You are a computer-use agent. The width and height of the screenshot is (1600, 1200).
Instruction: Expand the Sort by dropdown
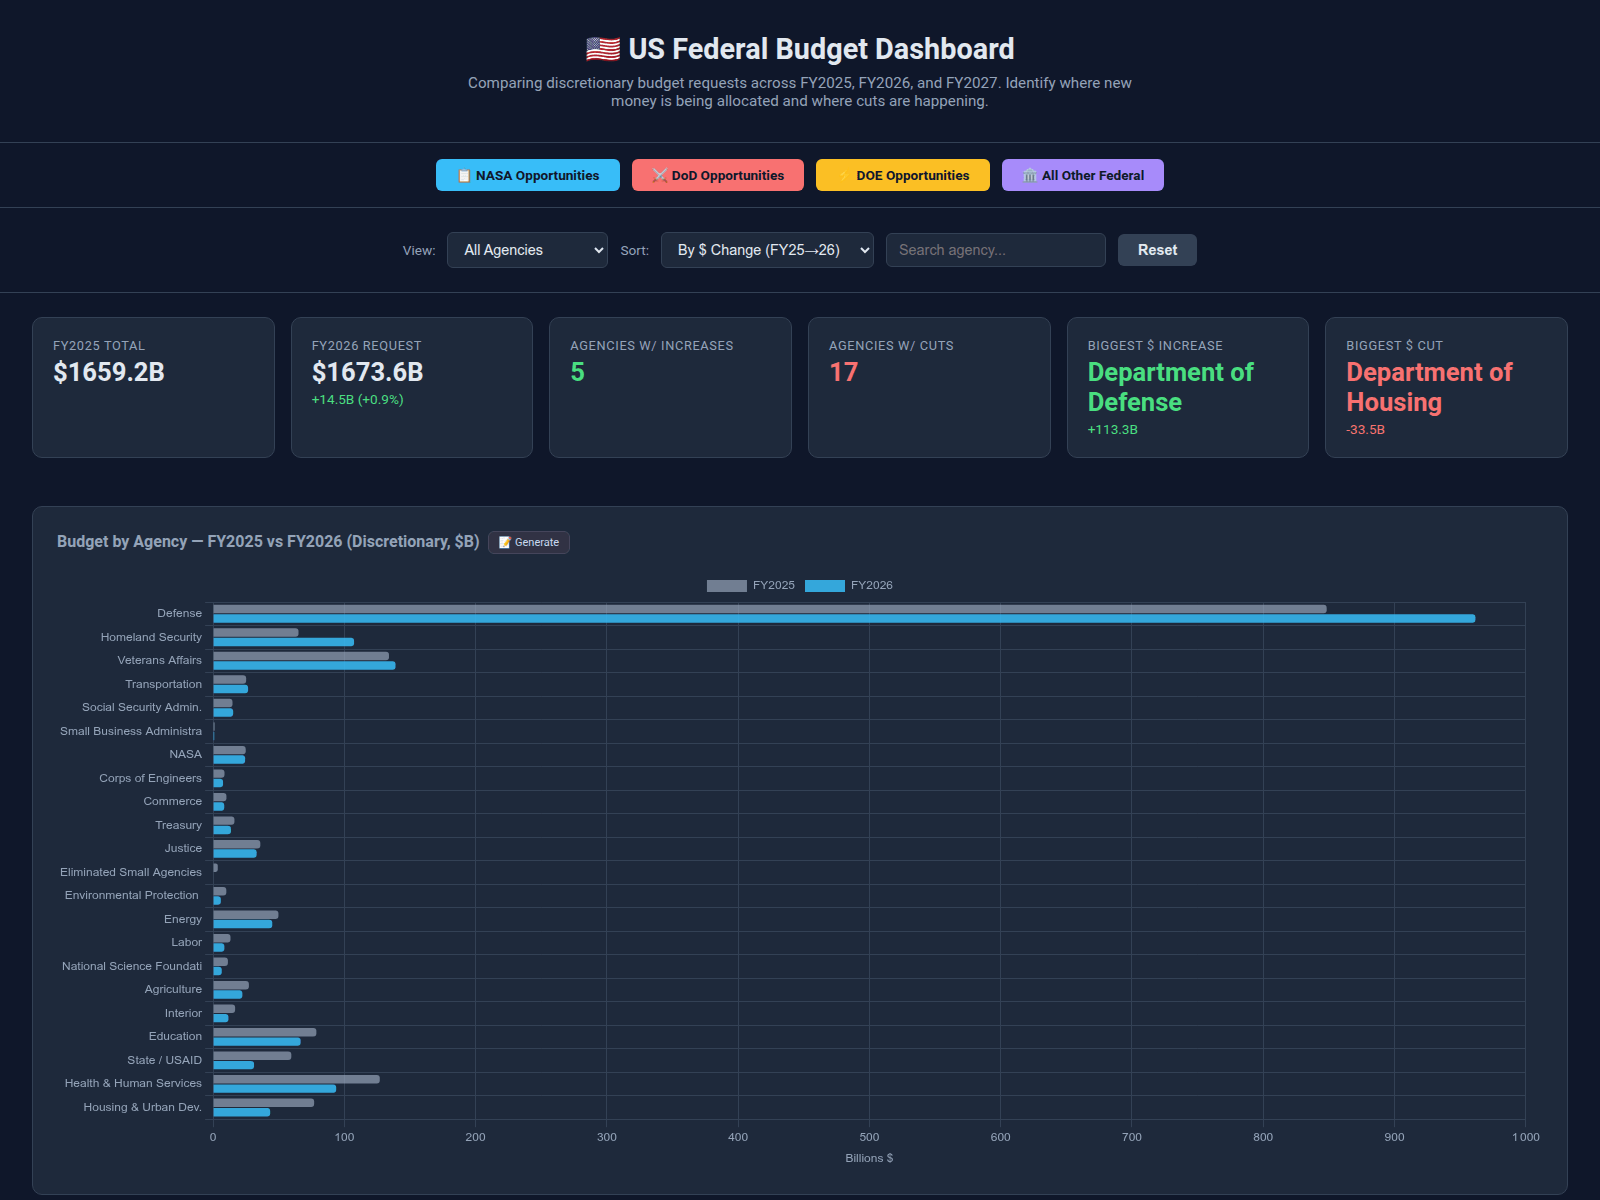point(767,250)
